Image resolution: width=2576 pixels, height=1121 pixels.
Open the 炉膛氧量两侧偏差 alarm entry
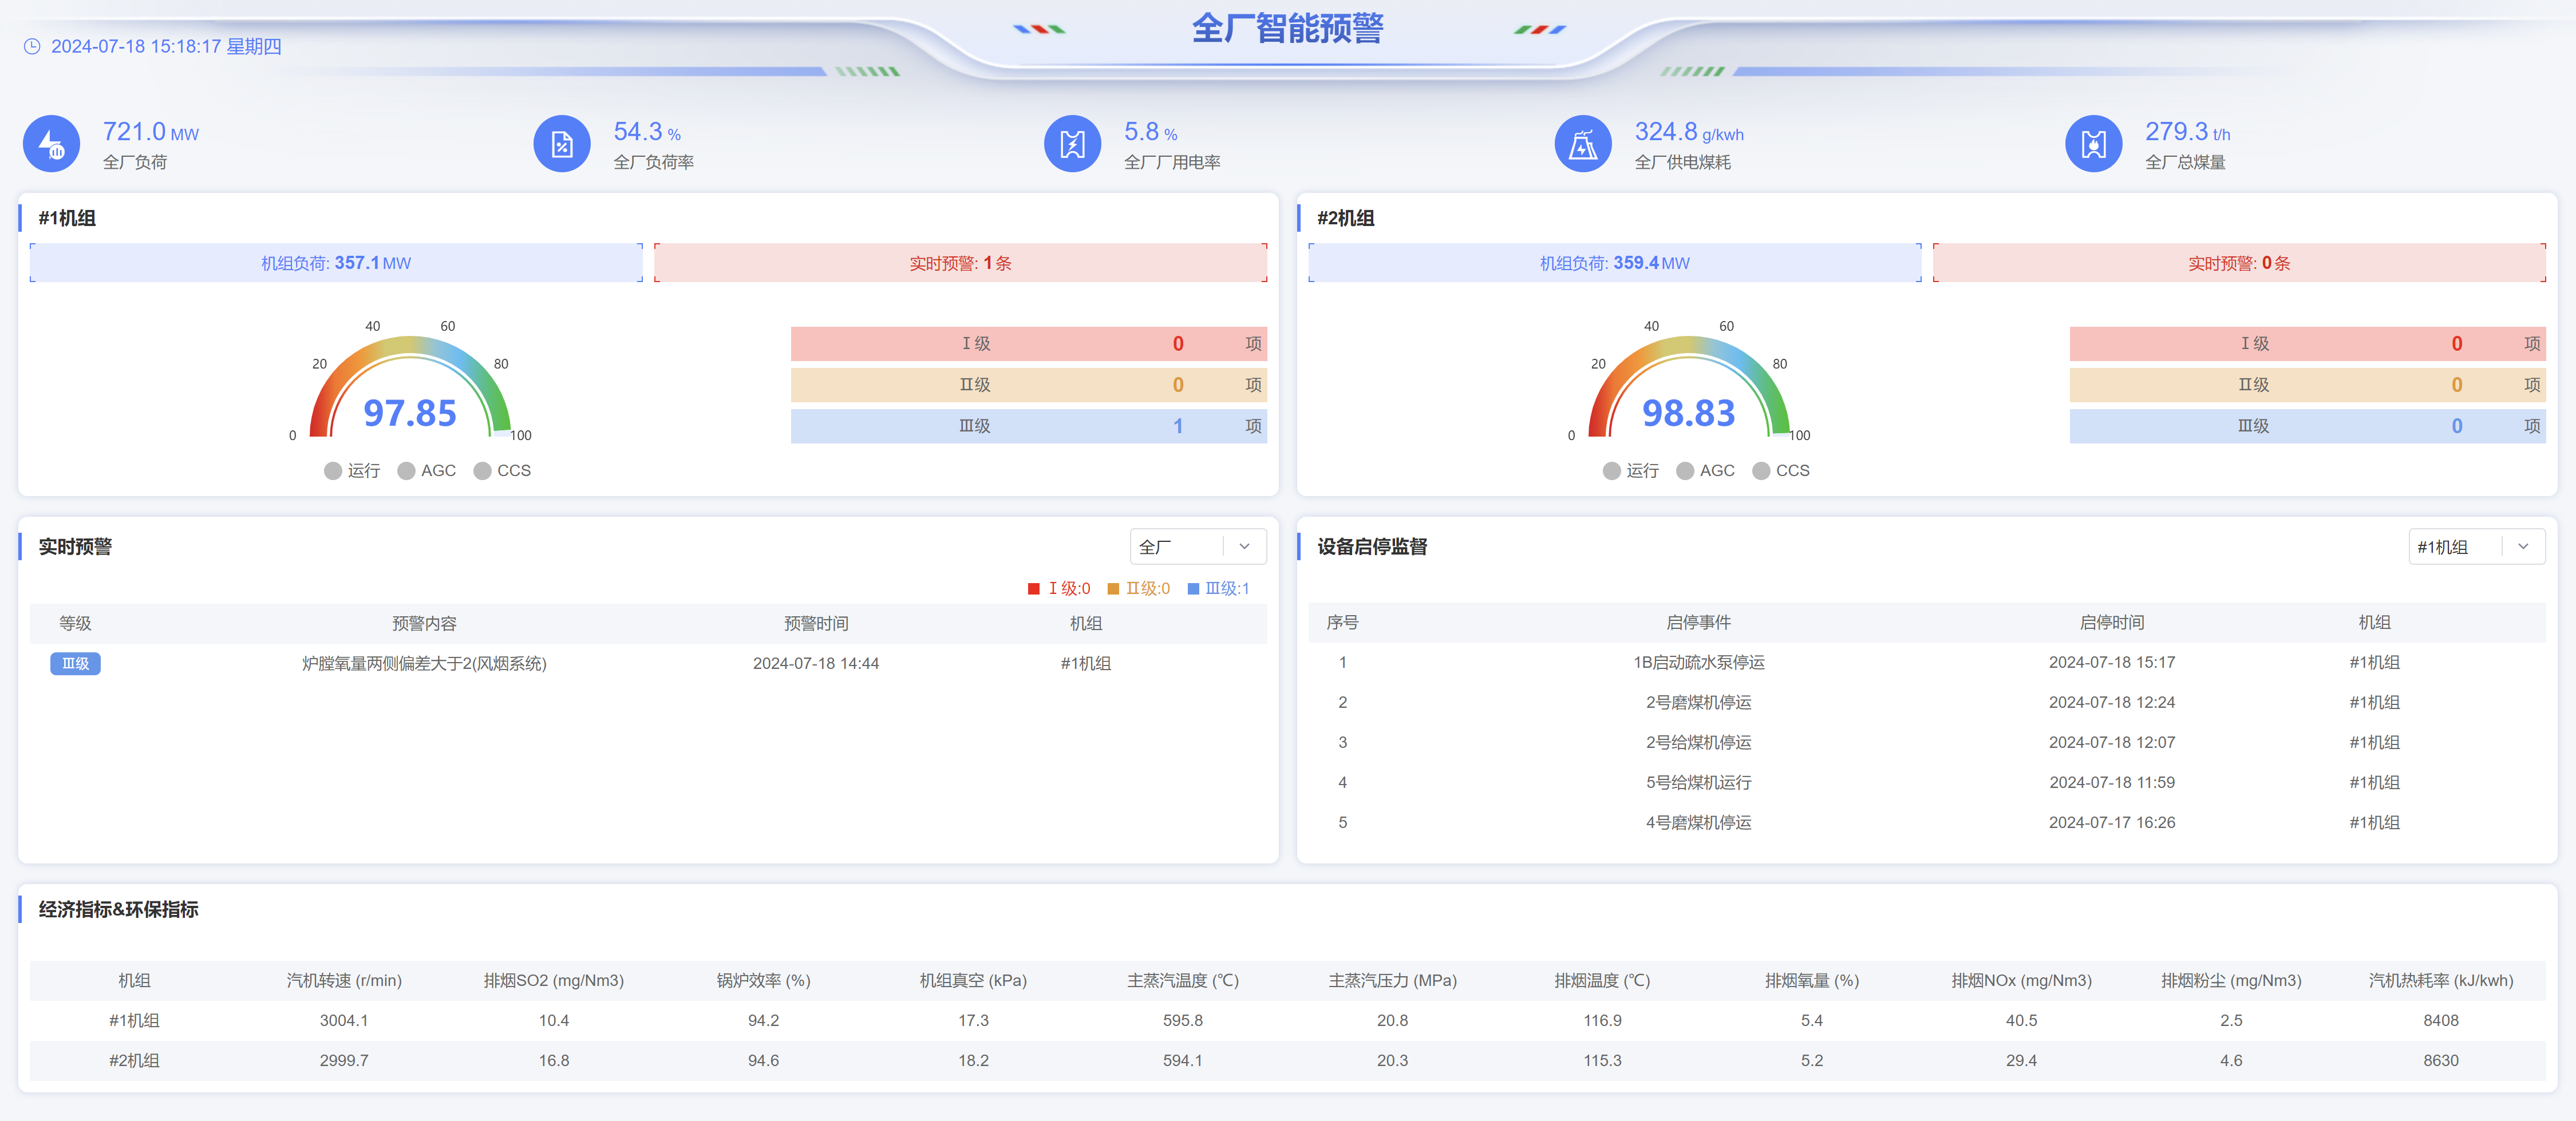coord(424,664)
